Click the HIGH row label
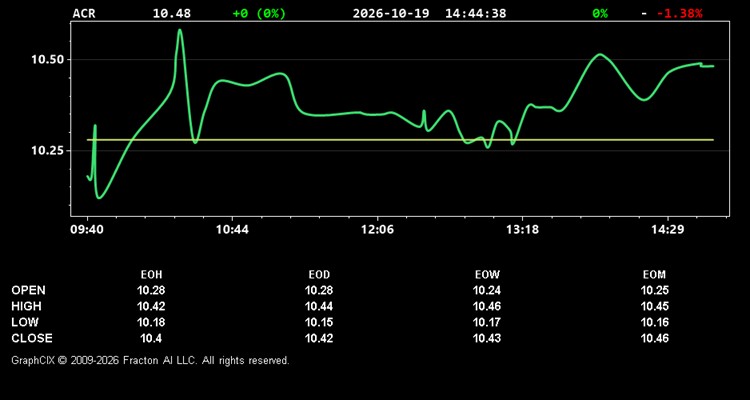Viewport: 750px width, 400px height. coord(26,306)
